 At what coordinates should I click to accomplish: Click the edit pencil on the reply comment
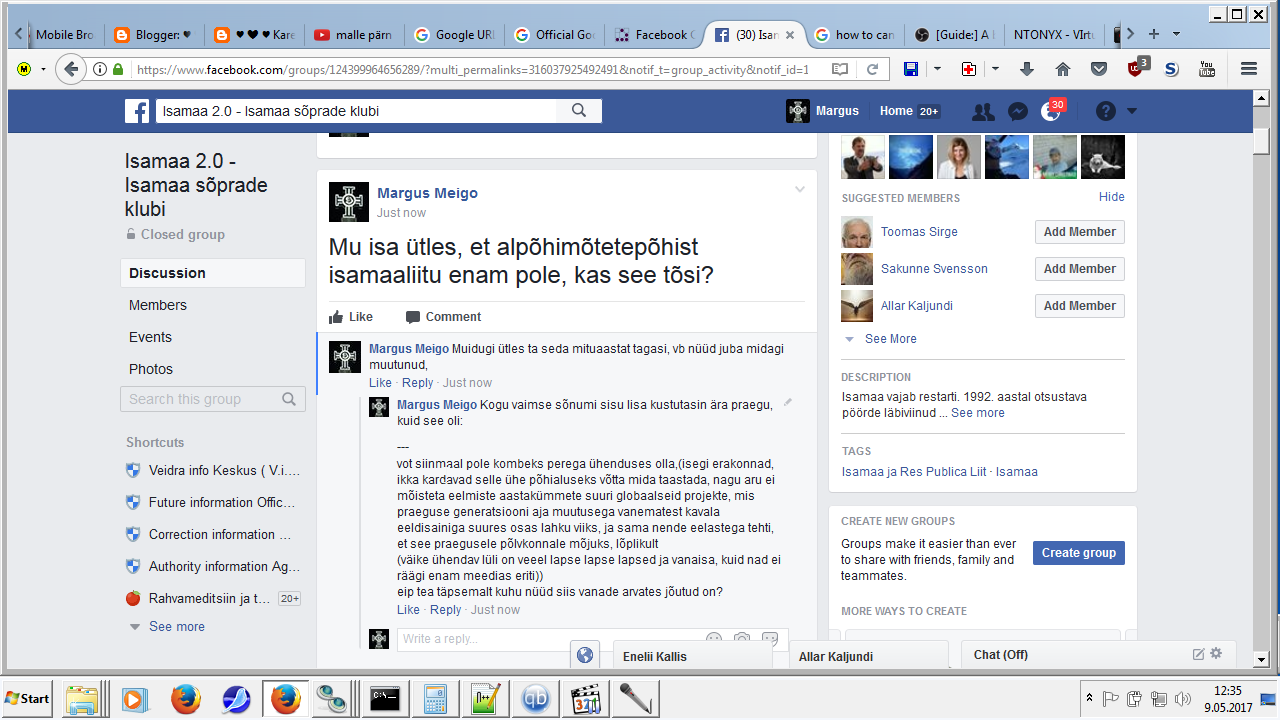tap(788, 402)
